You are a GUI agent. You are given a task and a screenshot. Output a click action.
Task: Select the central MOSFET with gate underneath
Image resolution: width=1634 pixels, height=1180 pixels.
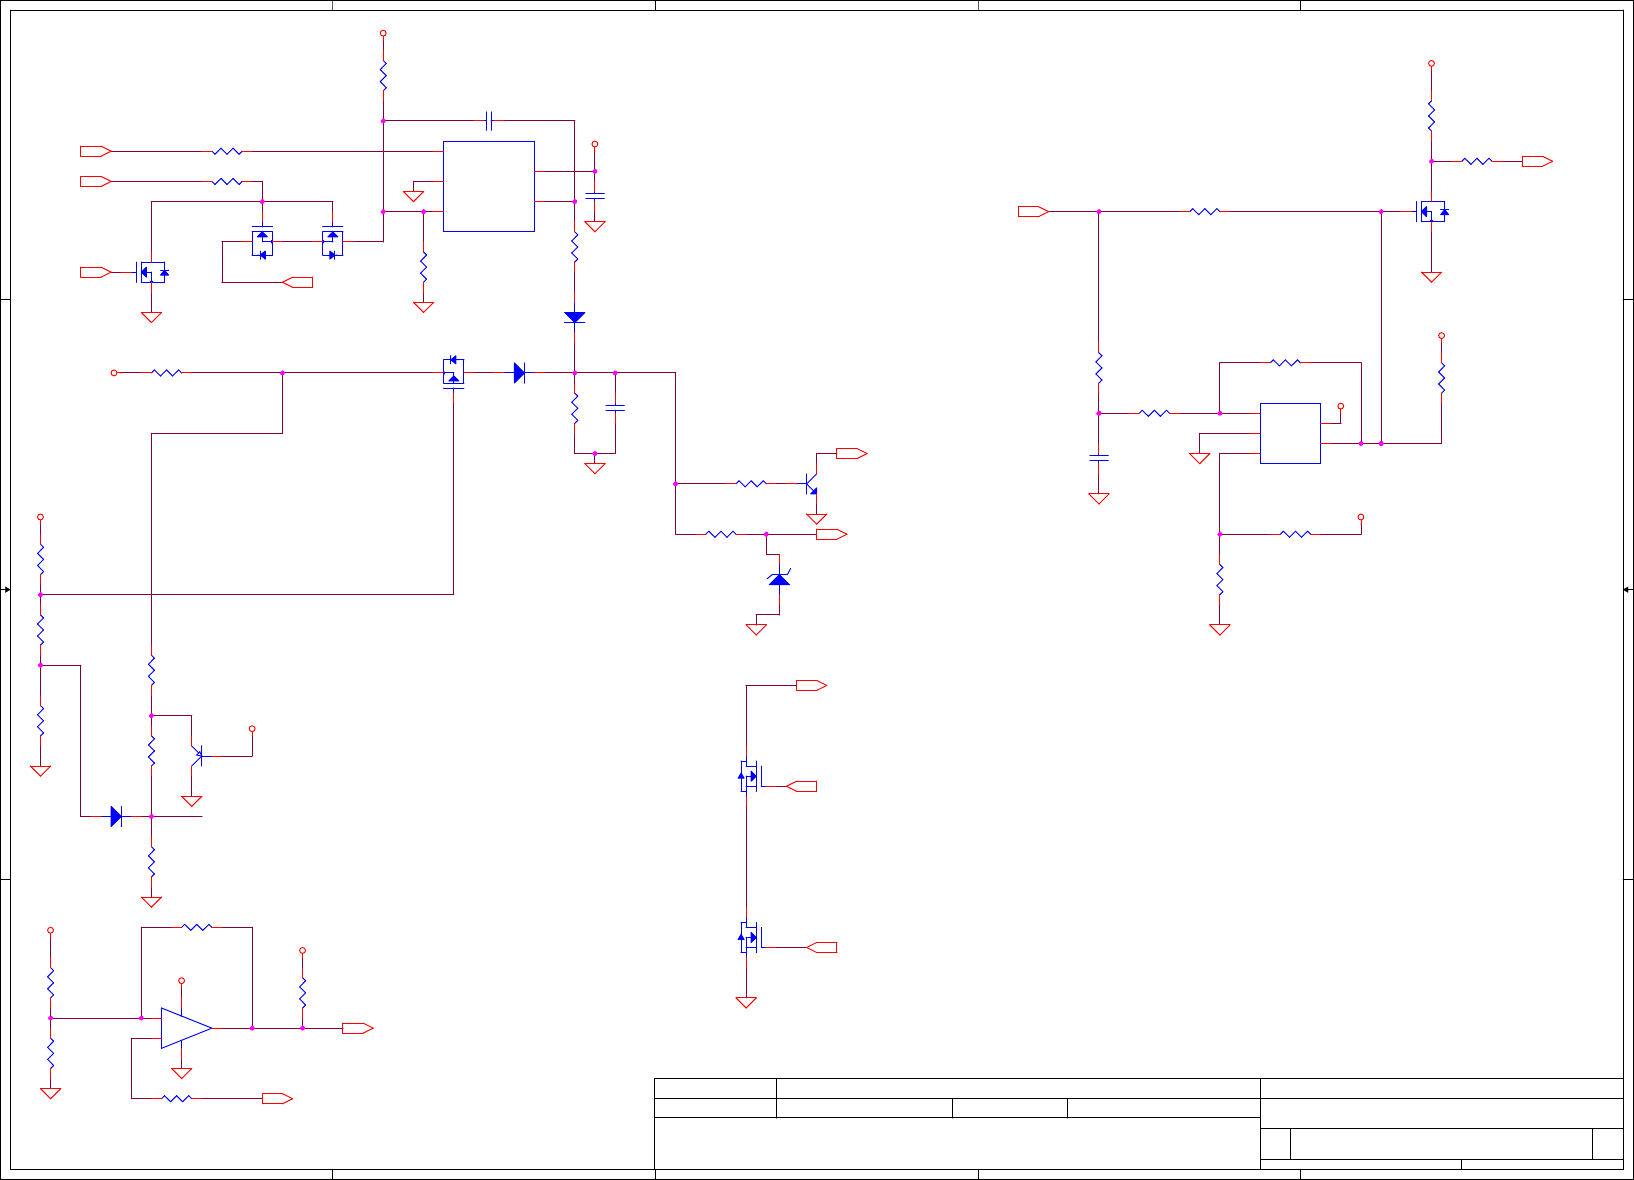(x=453, y=372)
